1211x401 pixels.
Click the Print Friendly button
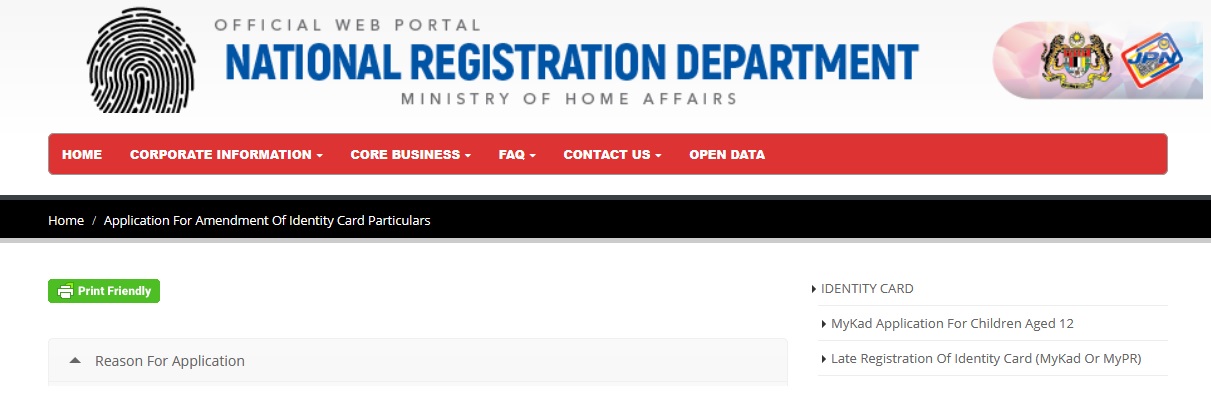point(104,291)
